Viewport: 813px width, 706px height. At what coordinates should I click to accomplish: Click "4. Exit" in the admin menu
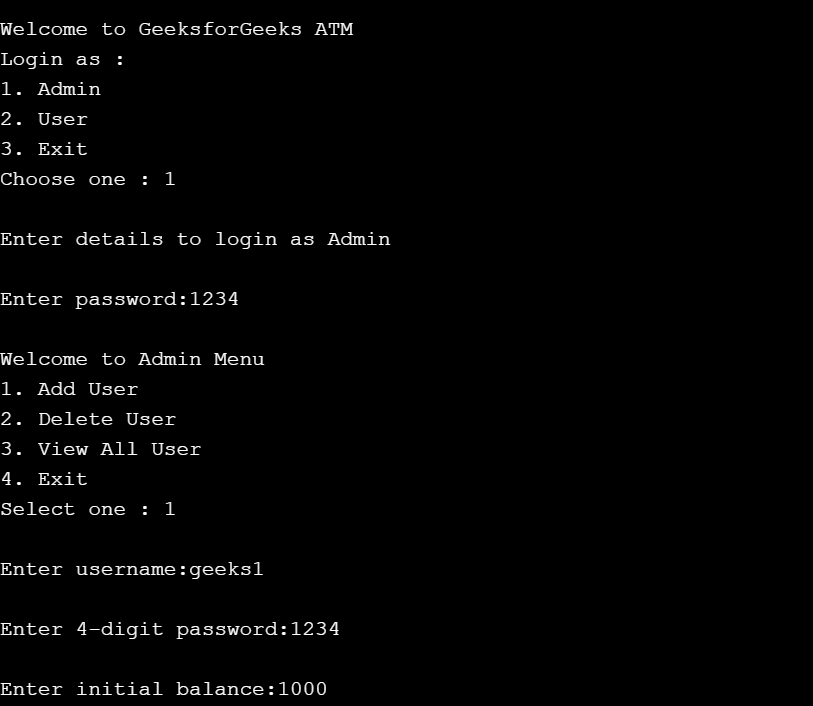pyautogui.click(x=44, y=479)
